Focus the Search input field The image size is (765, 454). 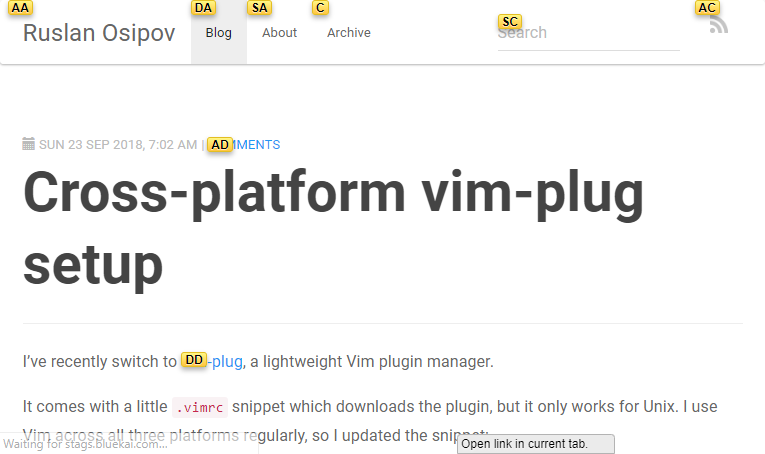click(x=588, y=33)
